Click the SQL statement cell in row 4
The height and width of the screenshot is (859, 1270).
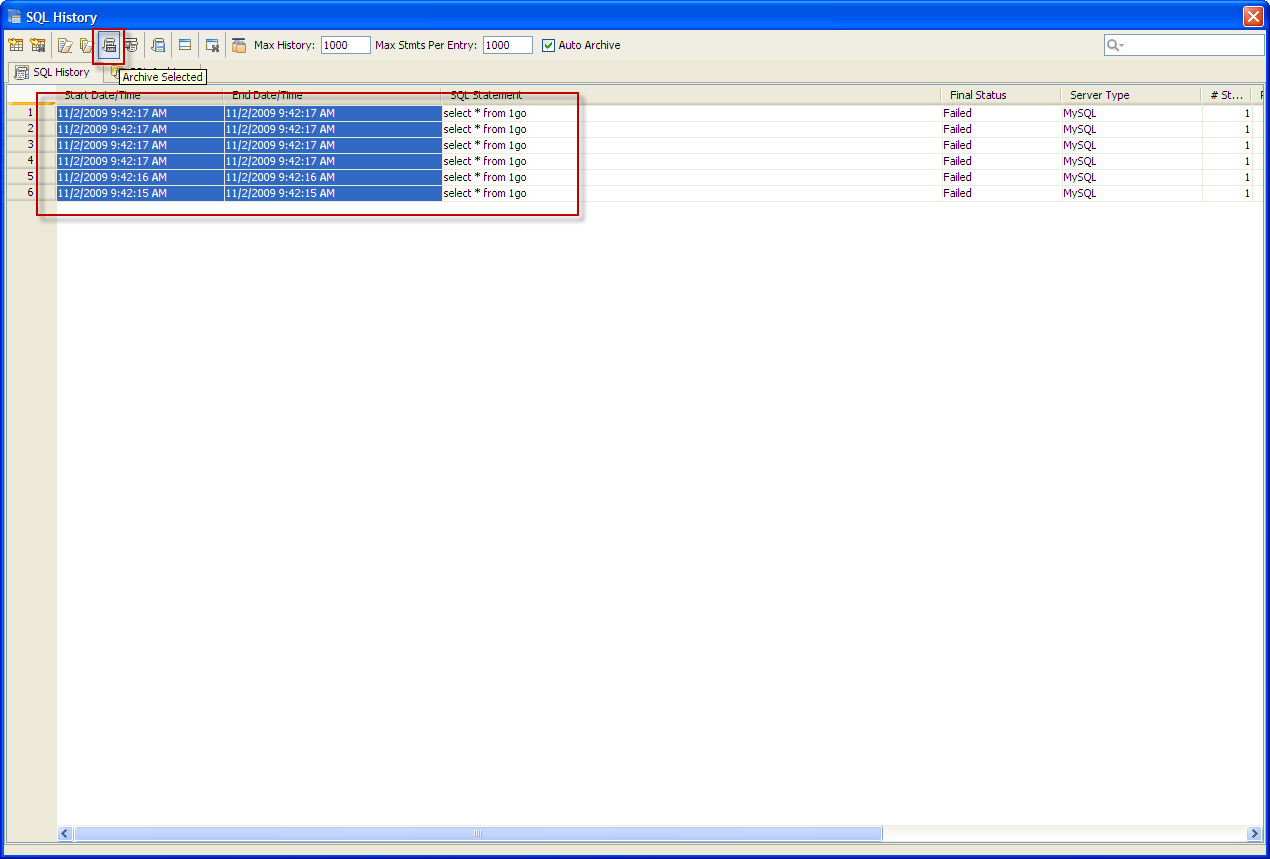click(x=691, y=161)
